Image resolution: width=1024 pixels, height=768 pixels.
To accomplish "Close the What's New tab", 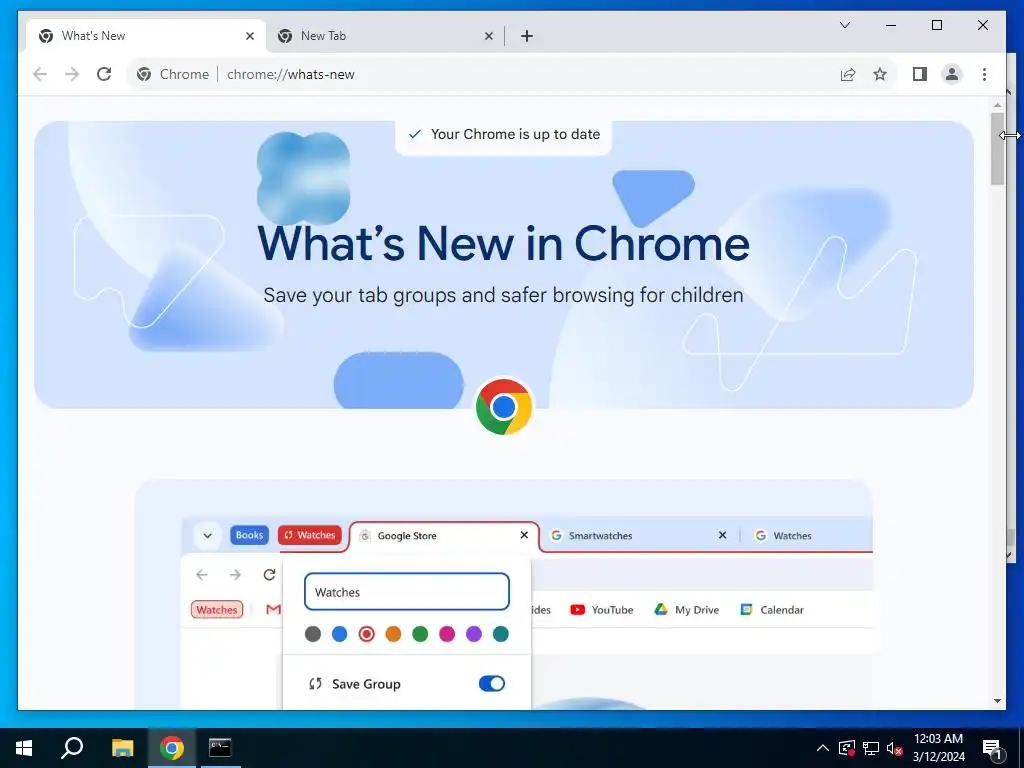I will coord(249,36).
